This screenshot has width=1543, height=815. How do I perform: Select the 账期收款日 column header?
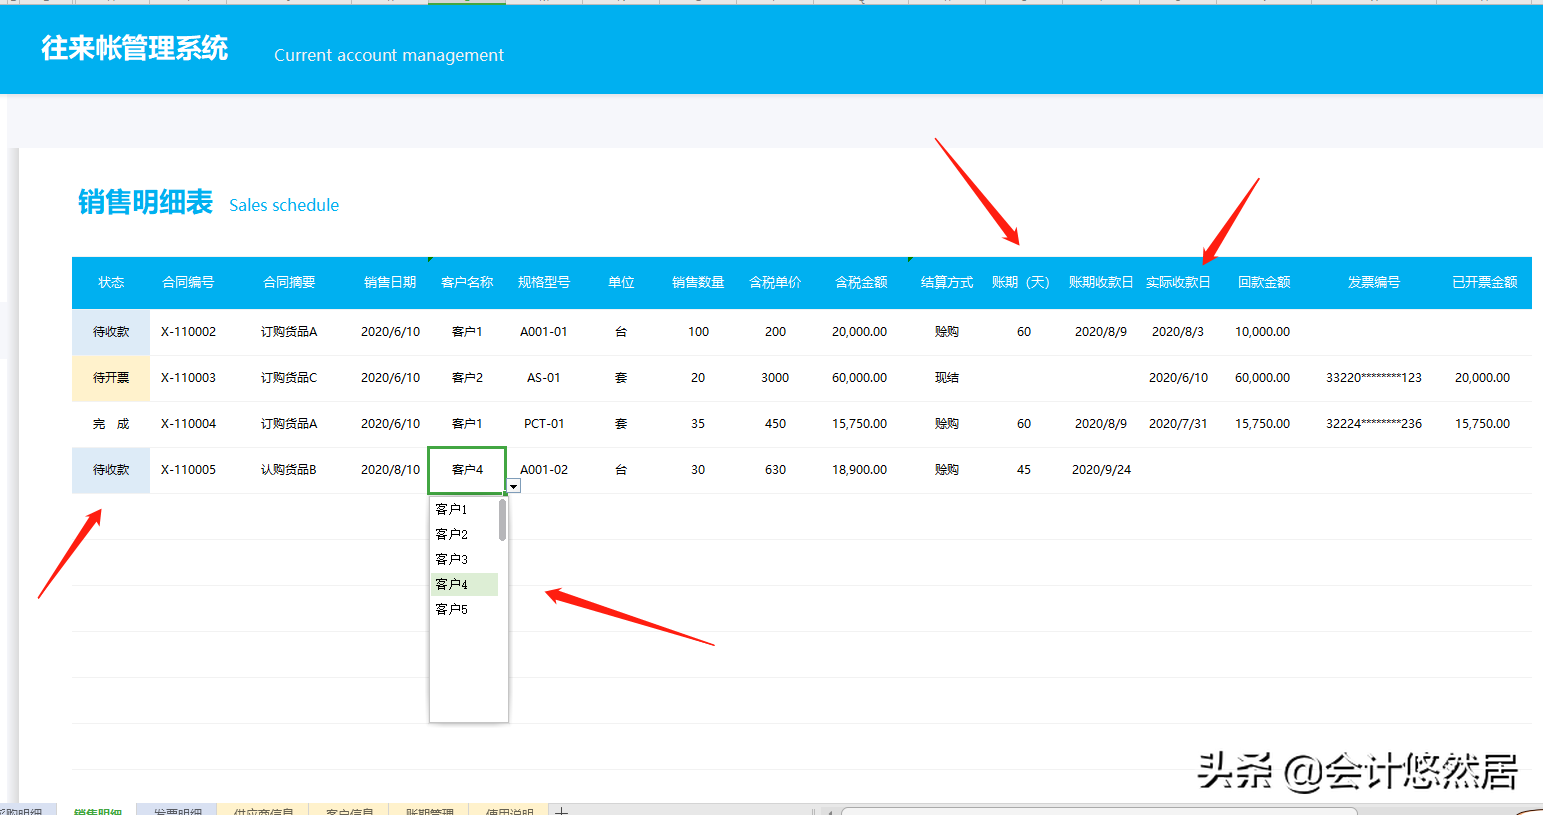[1101, 283]
